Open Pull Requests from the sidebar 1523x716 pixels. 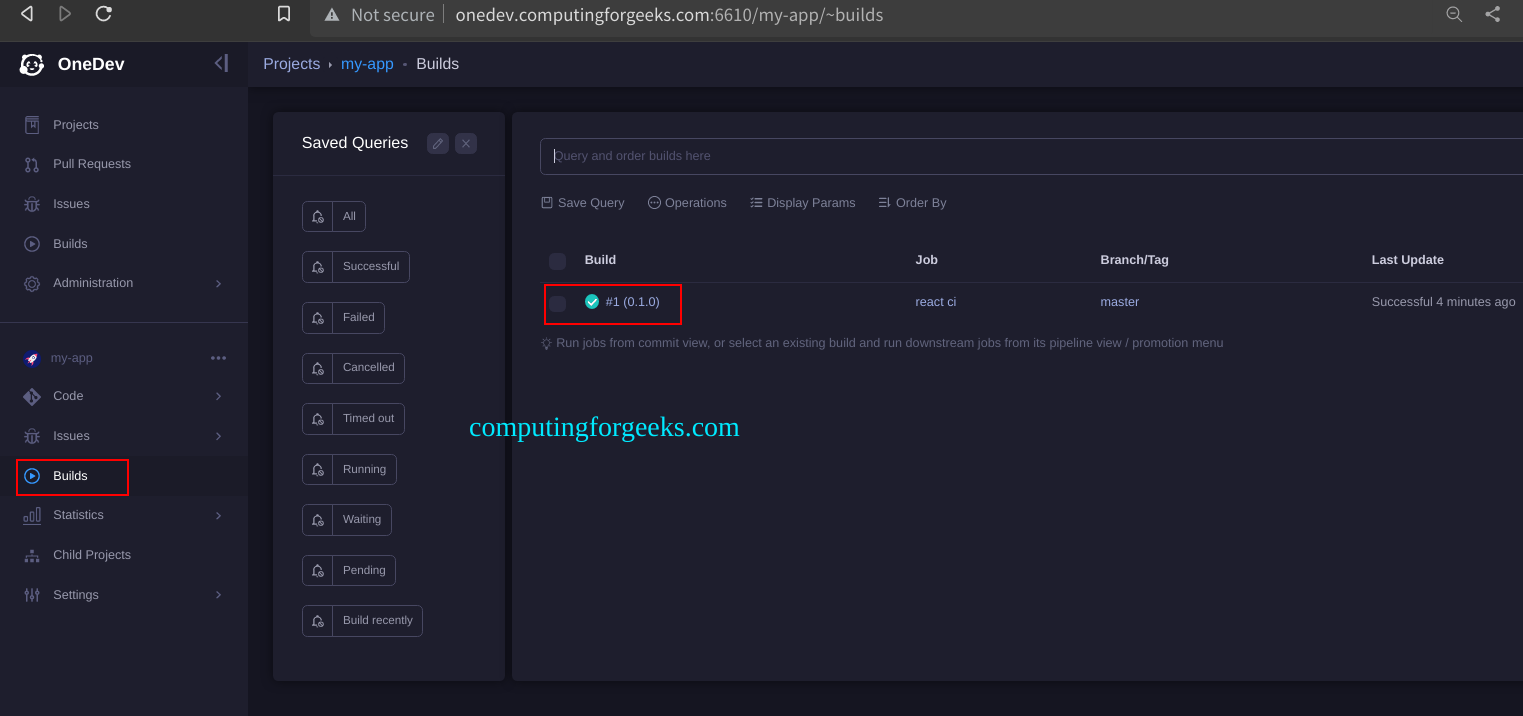91,163
